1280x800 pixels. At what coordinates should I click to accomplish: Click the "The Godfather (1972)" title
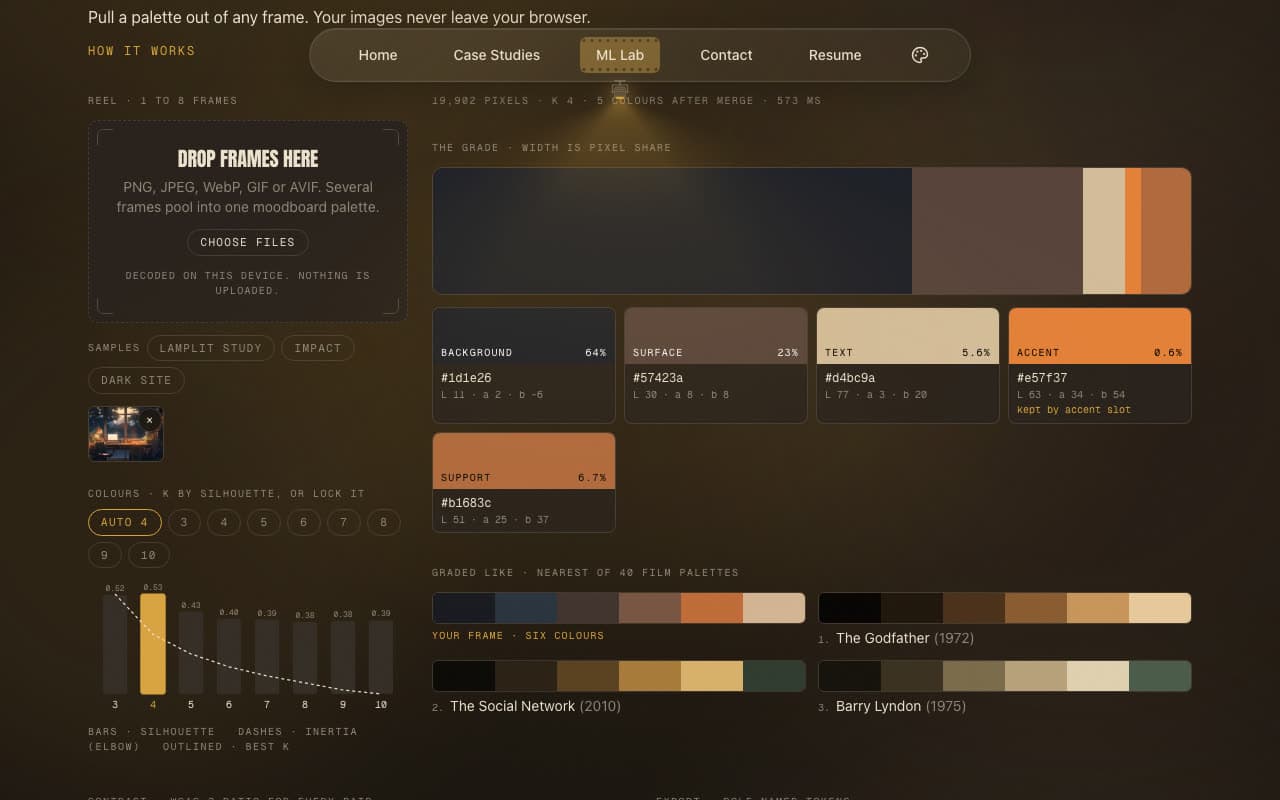click(x=907, y=638)
